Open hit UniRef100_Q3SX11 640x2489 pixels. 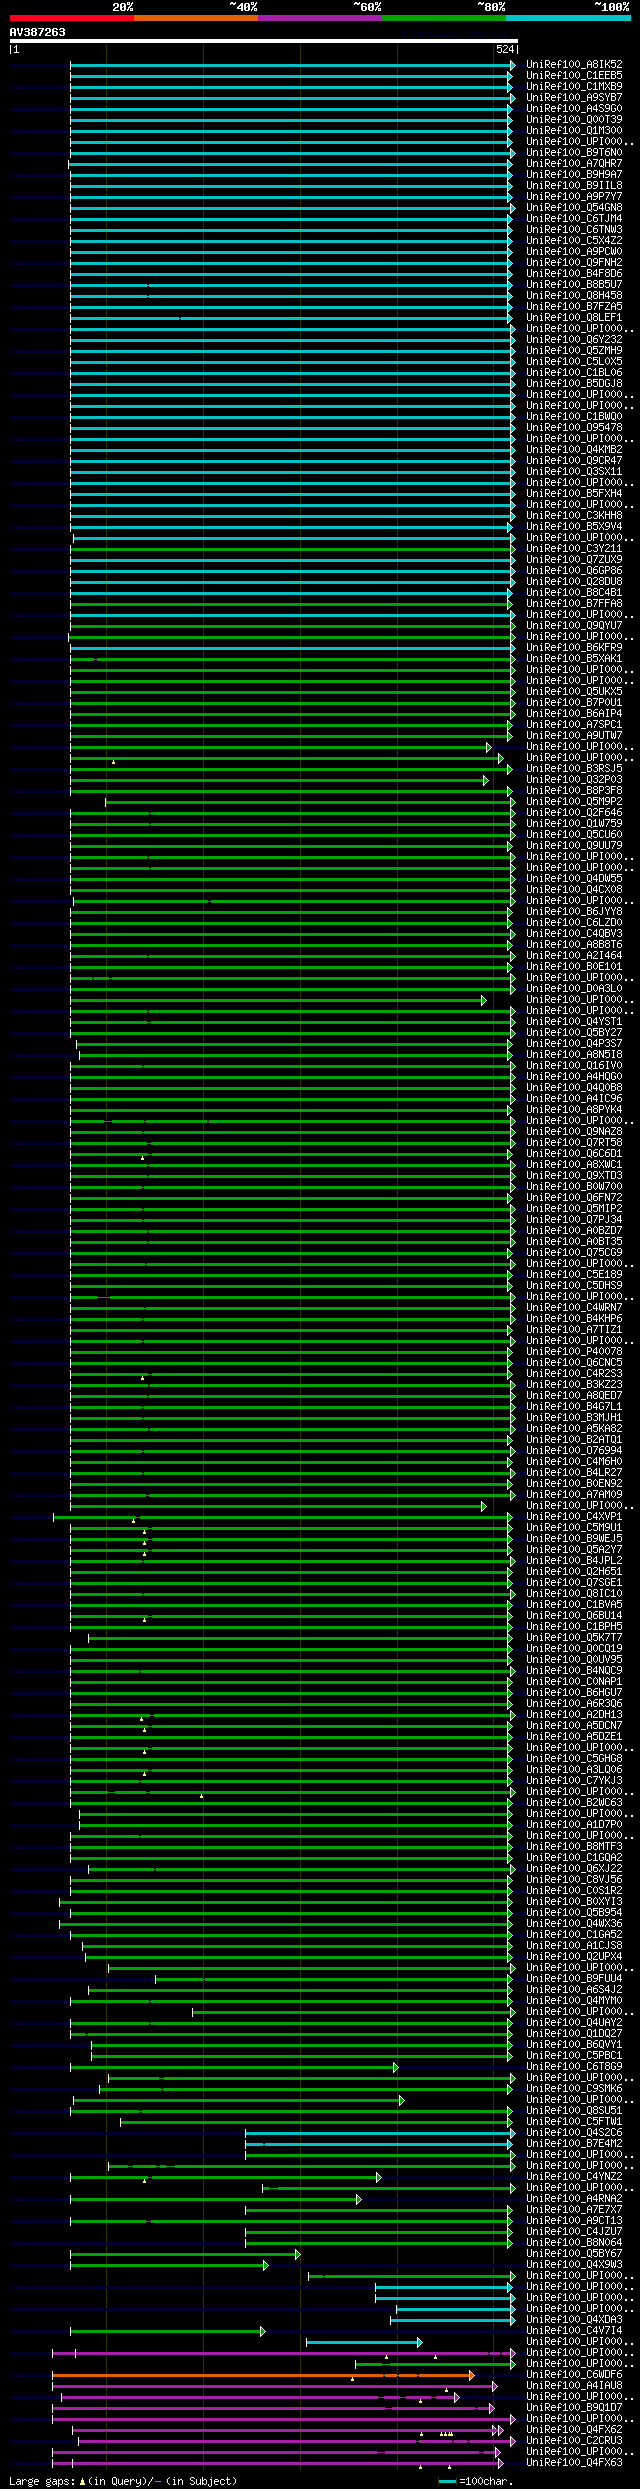point(574,471)
